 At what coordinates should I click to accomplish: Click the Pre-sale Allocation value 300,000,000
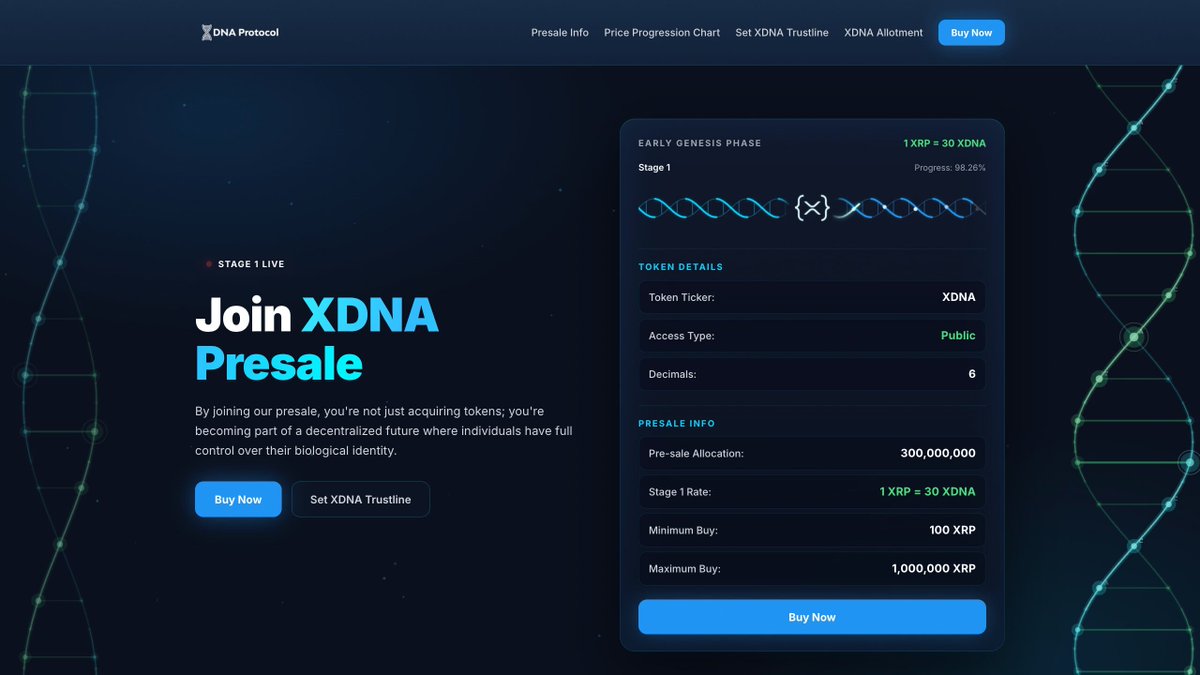click(x=938, y=453)
